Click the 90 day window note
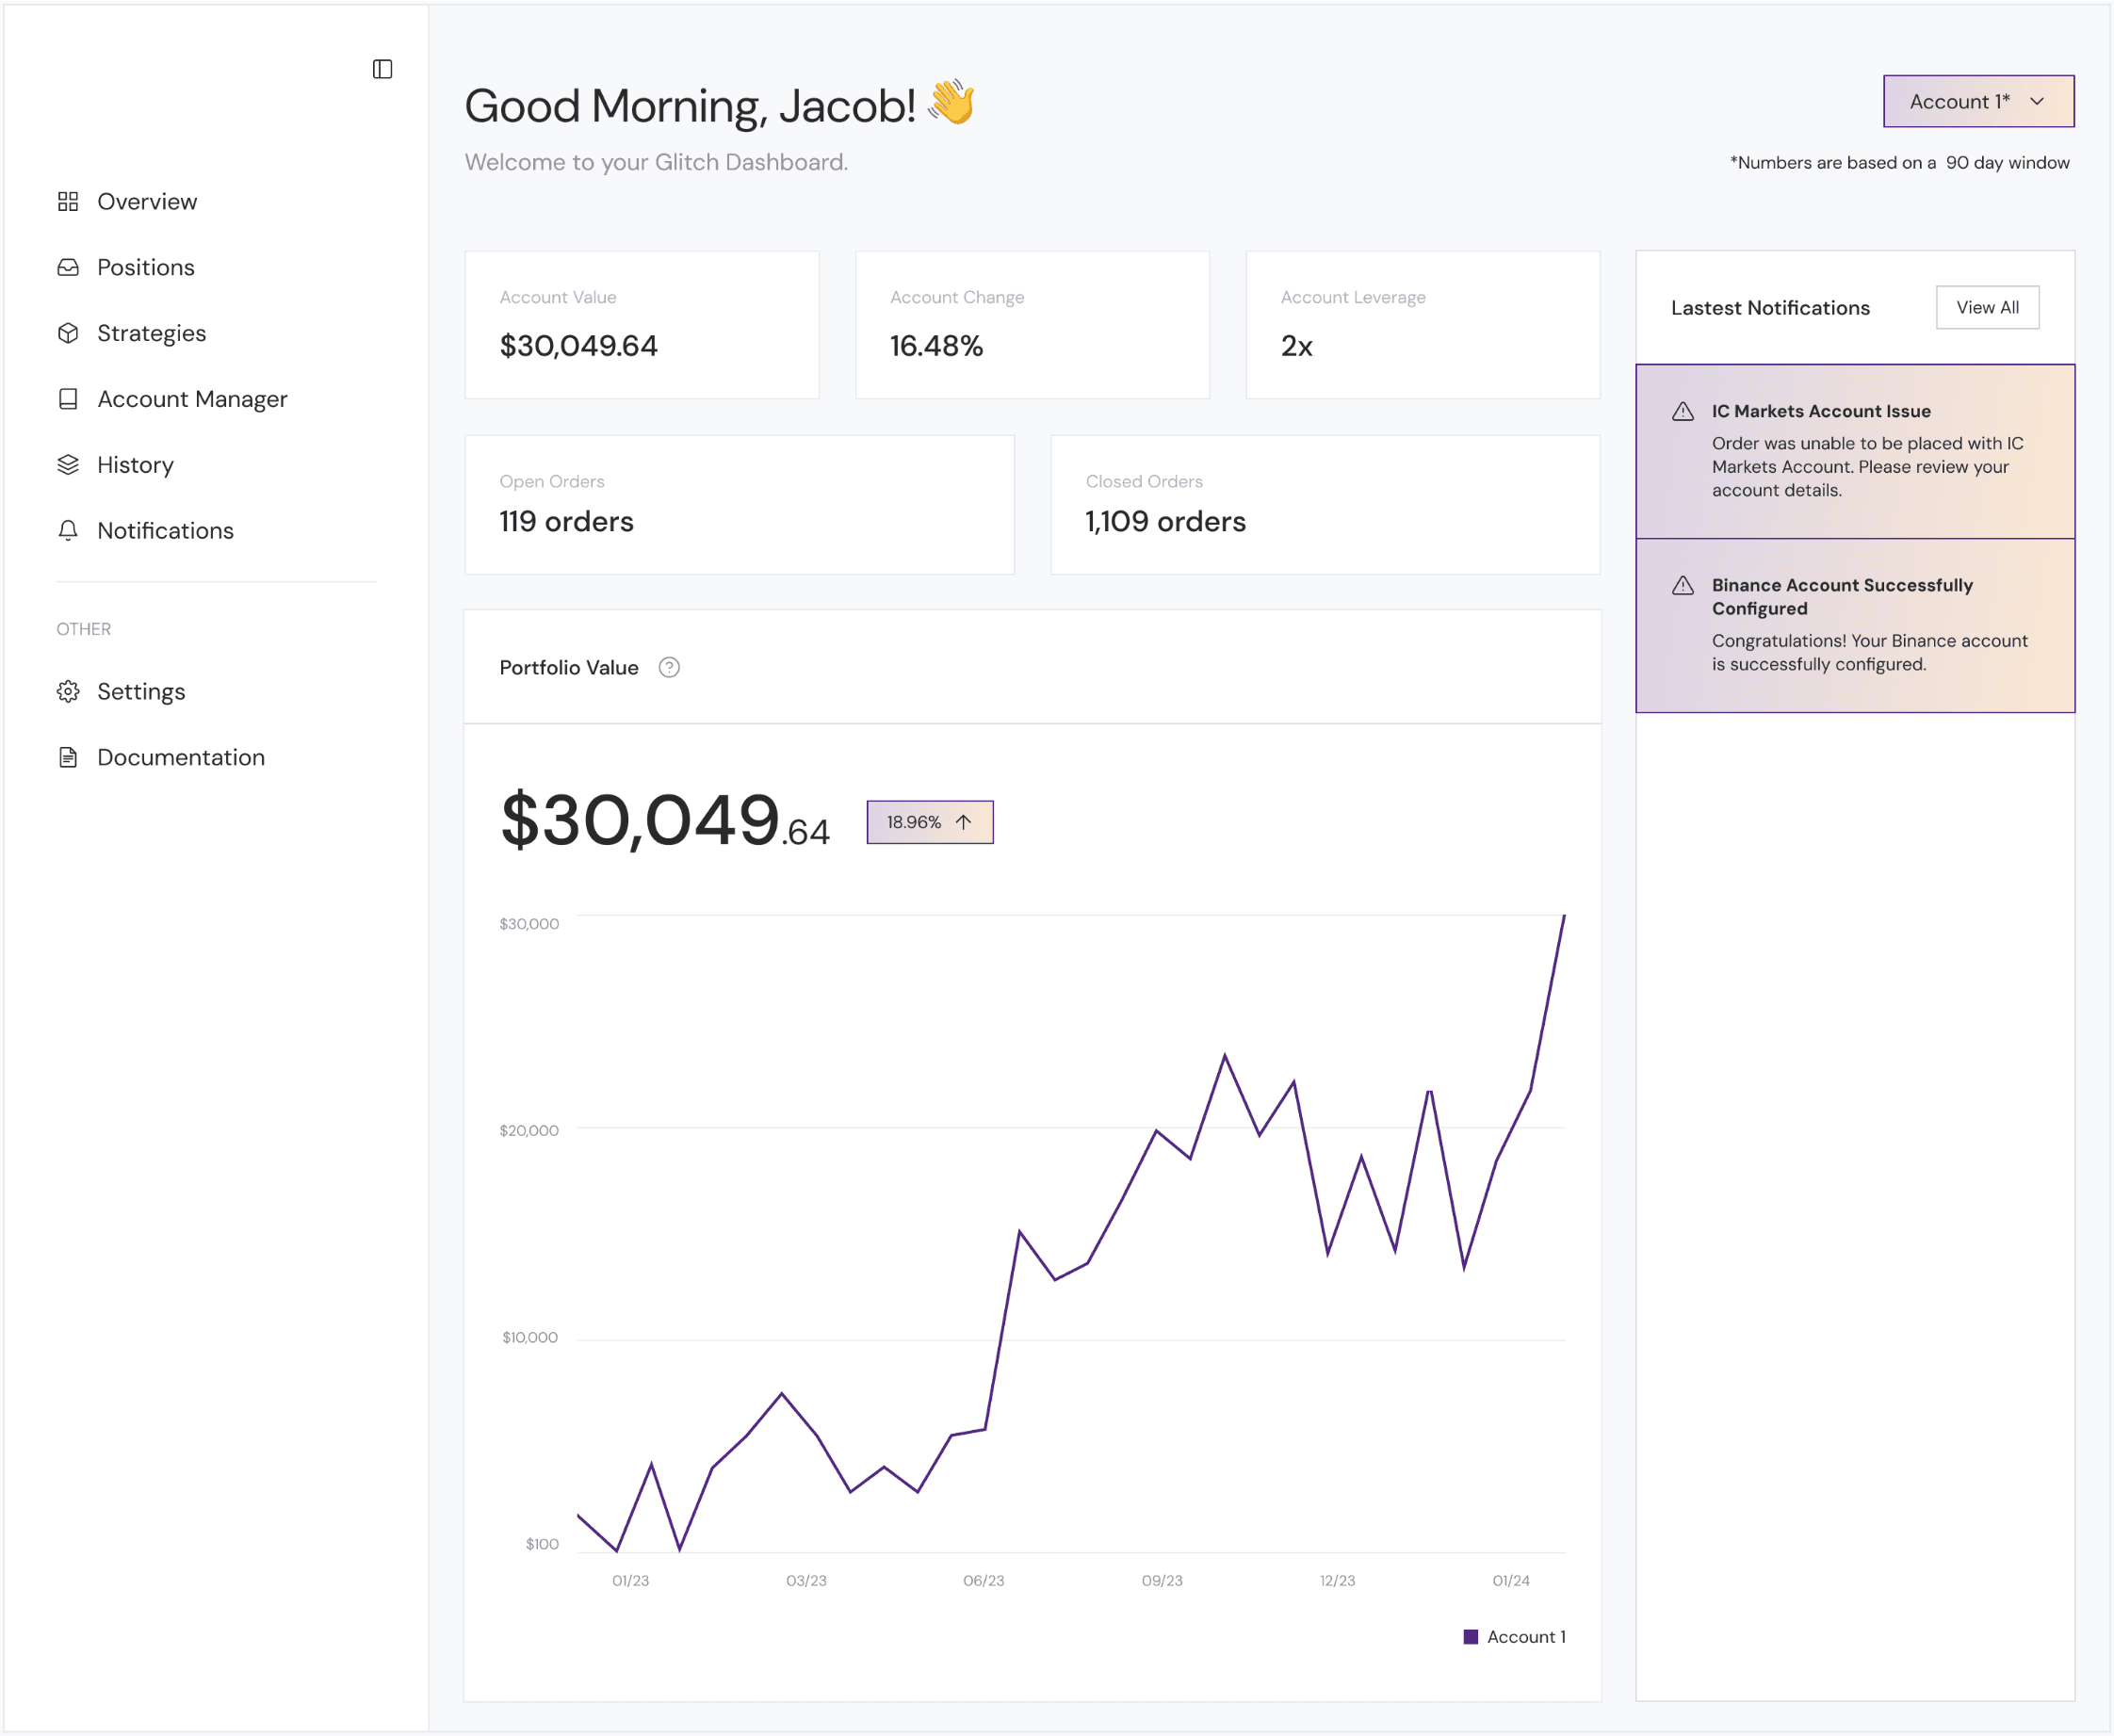The height and width of the screenshot is (1736, 2114). 1899,163
